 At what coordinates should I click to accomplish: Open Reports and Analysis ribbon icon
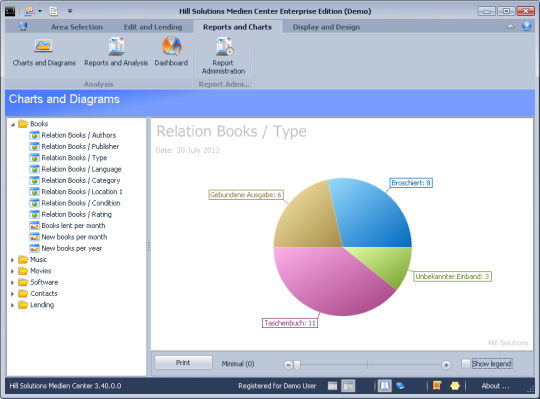pos(116,46)
